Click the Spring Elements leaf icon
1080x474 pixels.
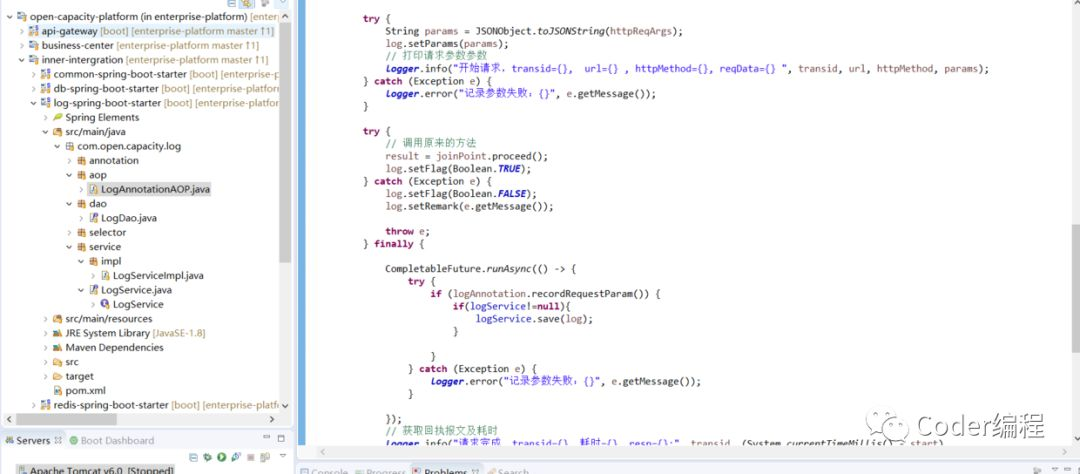[58, 118]
